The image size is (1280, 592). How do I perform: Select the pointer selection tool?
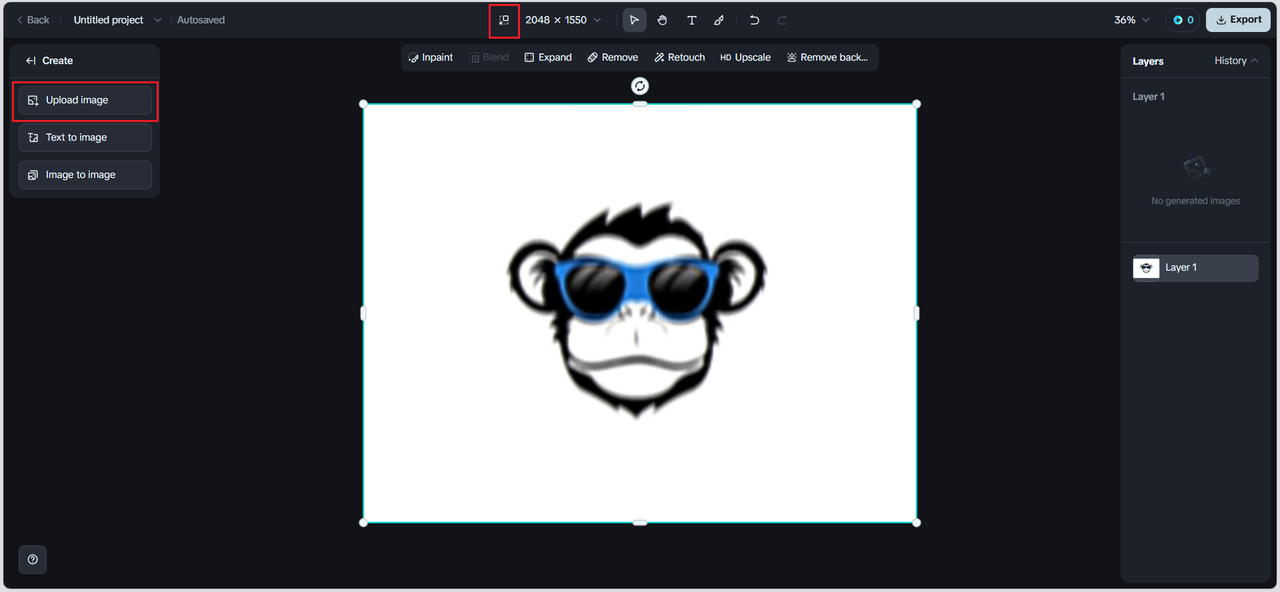[x=634, y=20]
